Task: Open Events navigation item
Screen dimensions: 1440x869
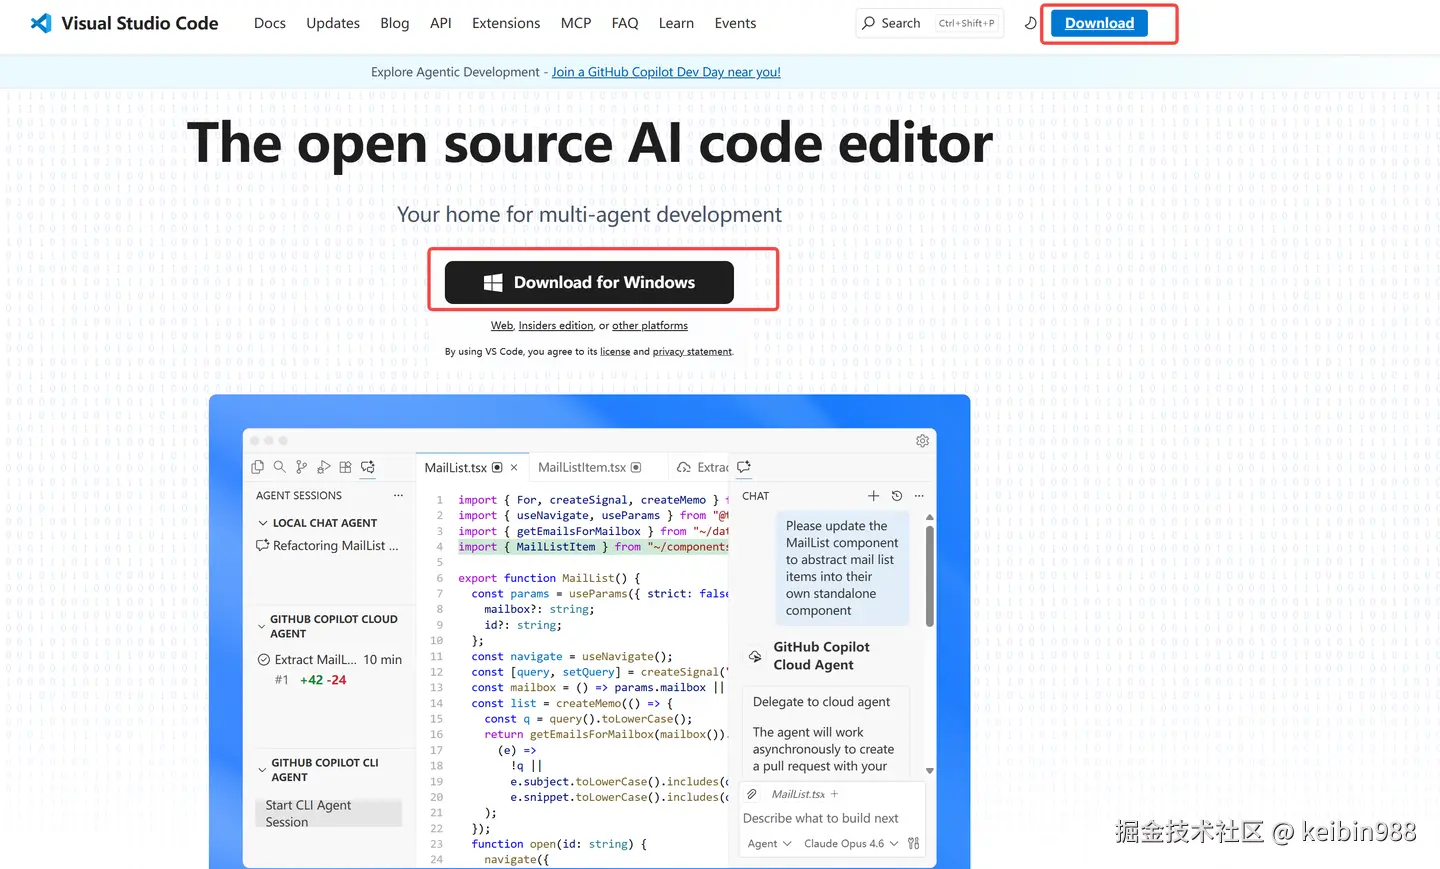Action: click(735, 23)
